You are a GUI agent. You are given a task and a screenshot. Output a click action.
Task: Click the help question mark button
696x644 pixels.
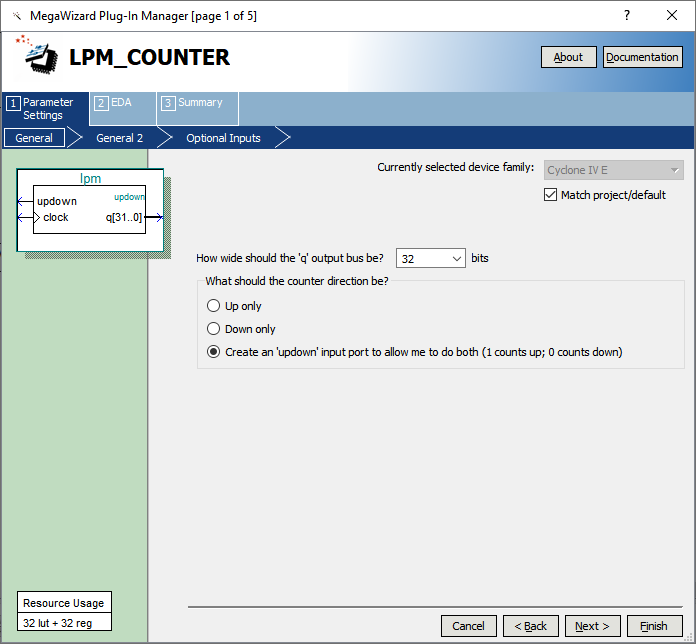point(626,16)
